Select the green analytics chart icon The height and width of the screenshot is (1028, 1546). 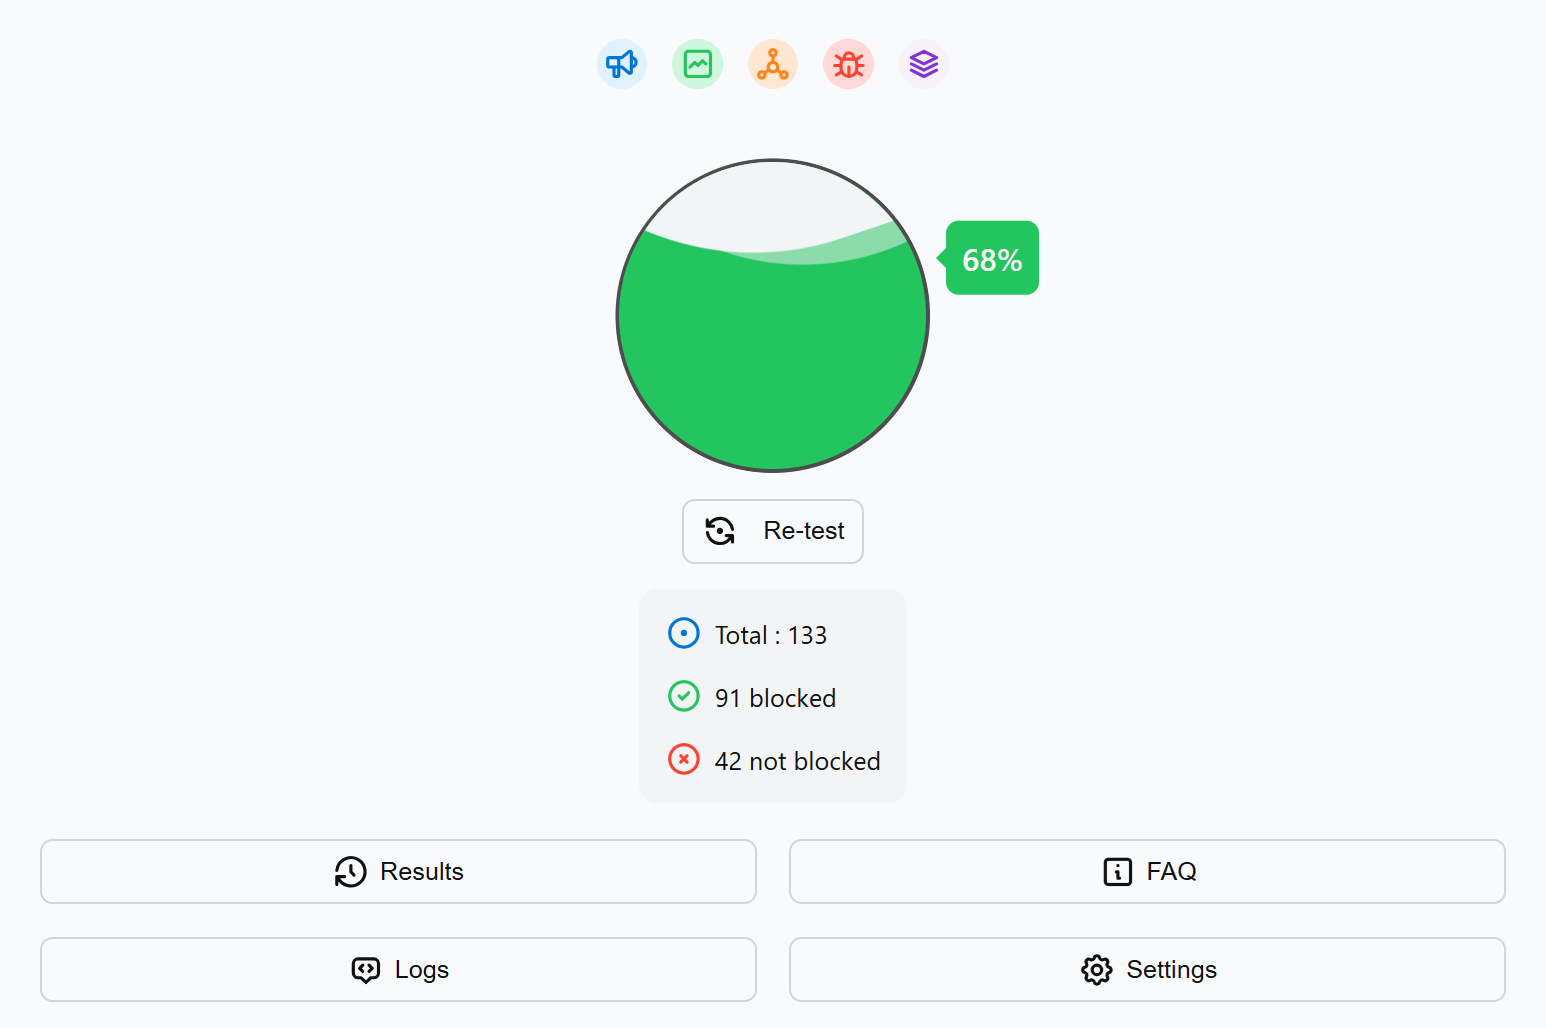697,65
